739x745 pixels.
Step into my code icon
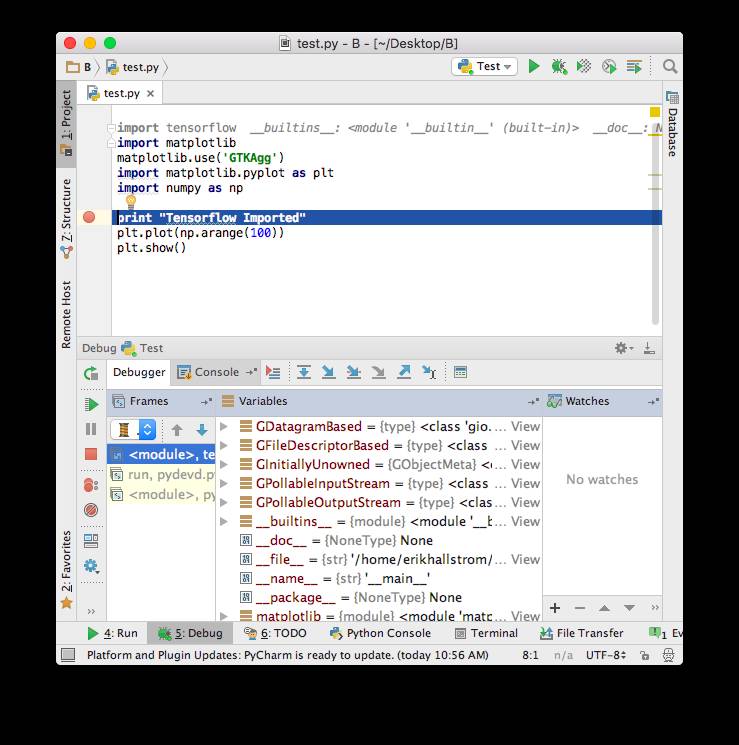click(354, 372)
